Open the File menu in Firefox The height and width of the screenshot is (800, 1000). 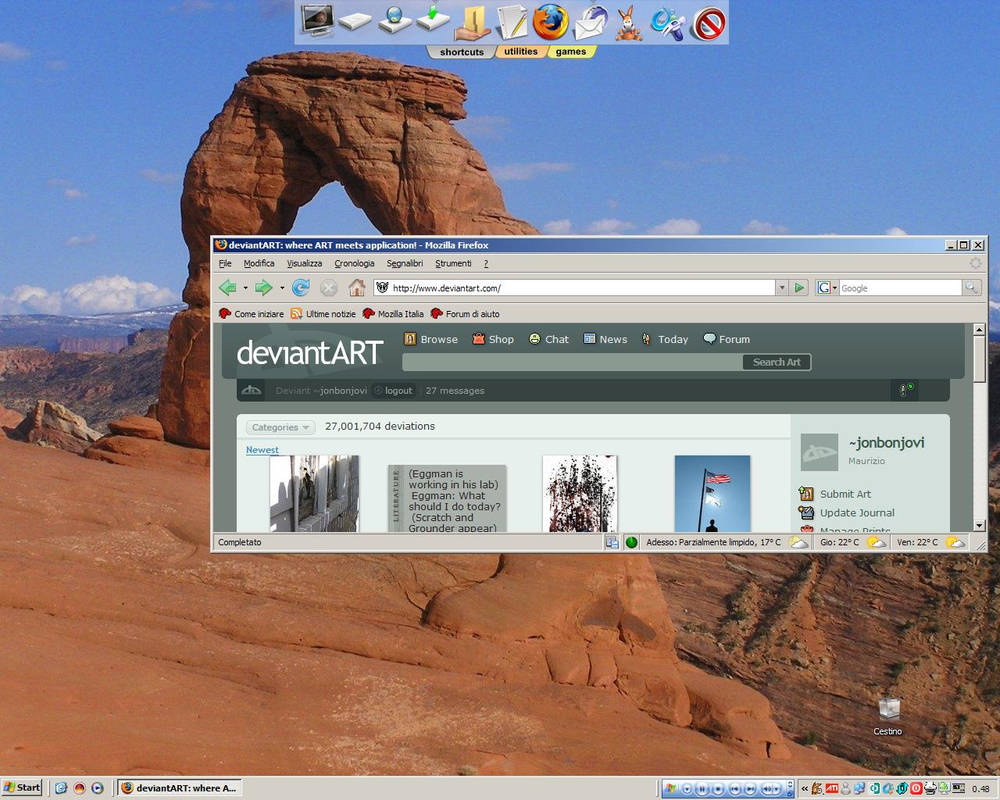[x=225, y=263]
